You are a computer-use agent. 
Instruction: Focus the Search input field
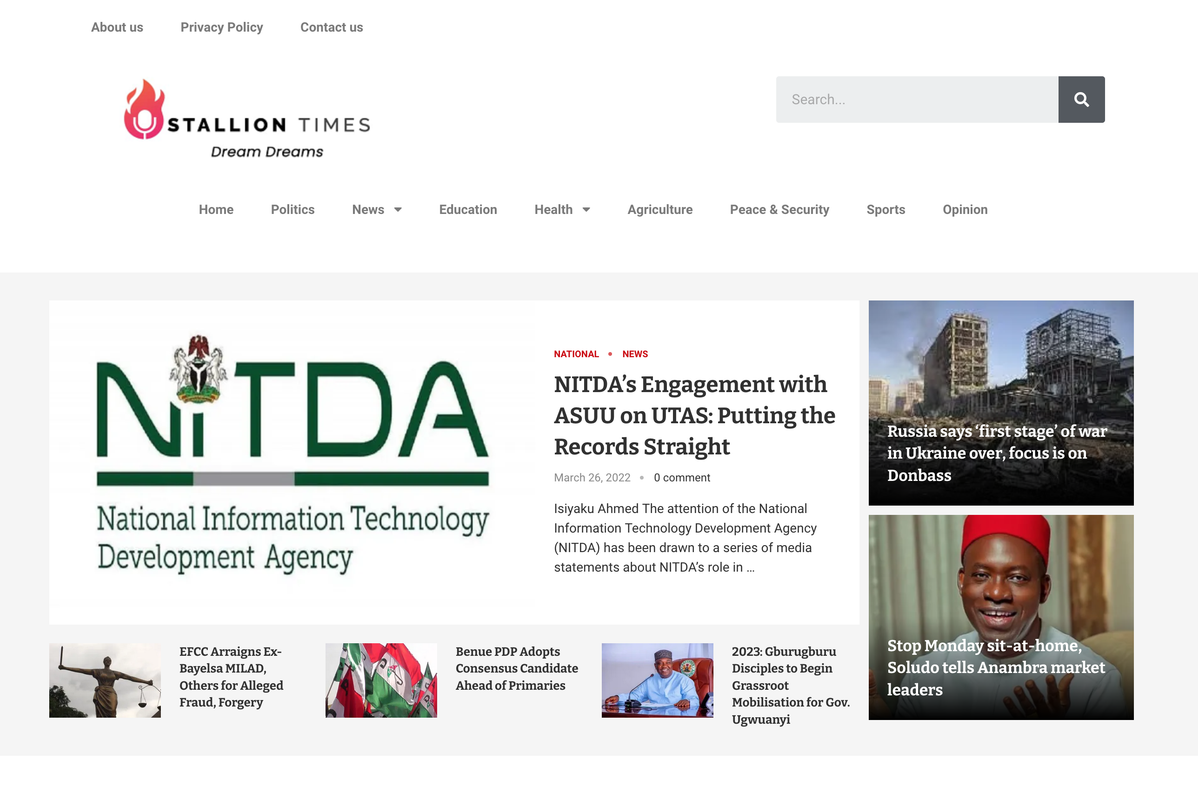(x=917, y=99)
